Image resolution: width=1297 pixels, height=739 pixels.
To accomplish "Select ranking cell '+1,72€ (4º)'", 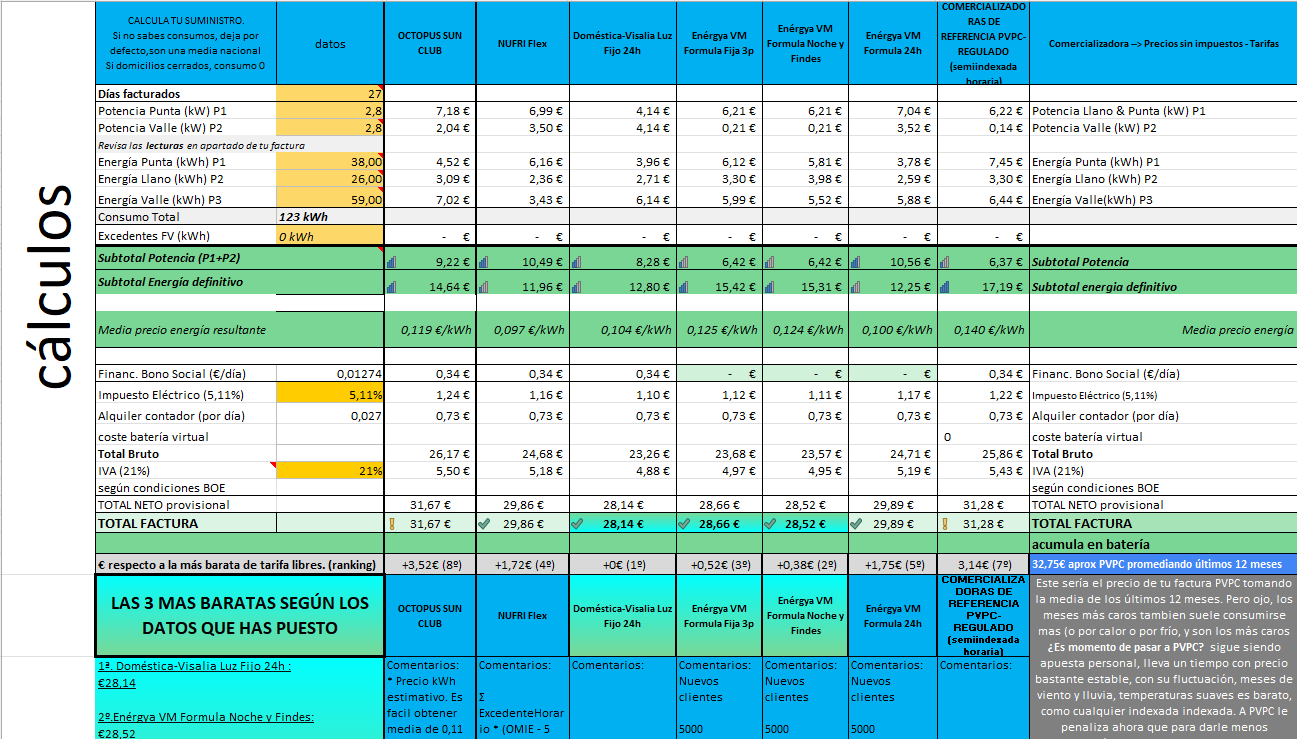I will pos(523,564).
